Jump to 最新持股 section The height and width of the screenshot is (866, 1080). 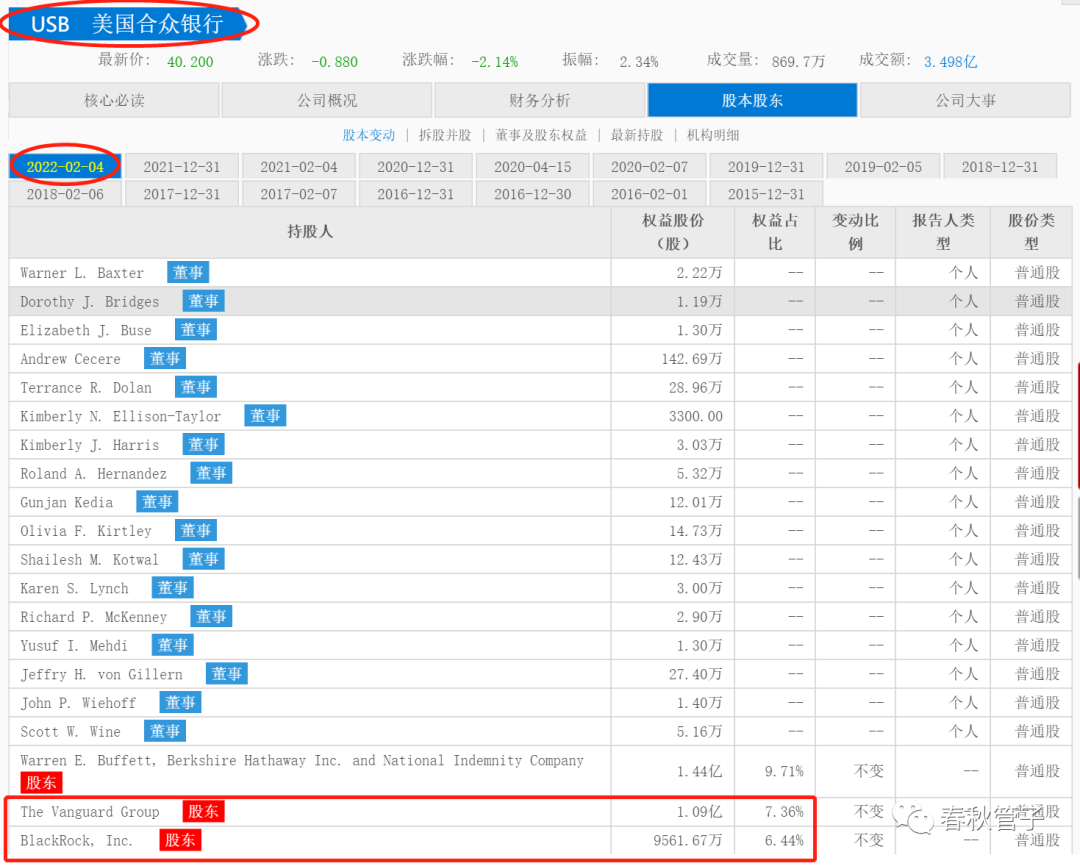(x=637, y=135)
